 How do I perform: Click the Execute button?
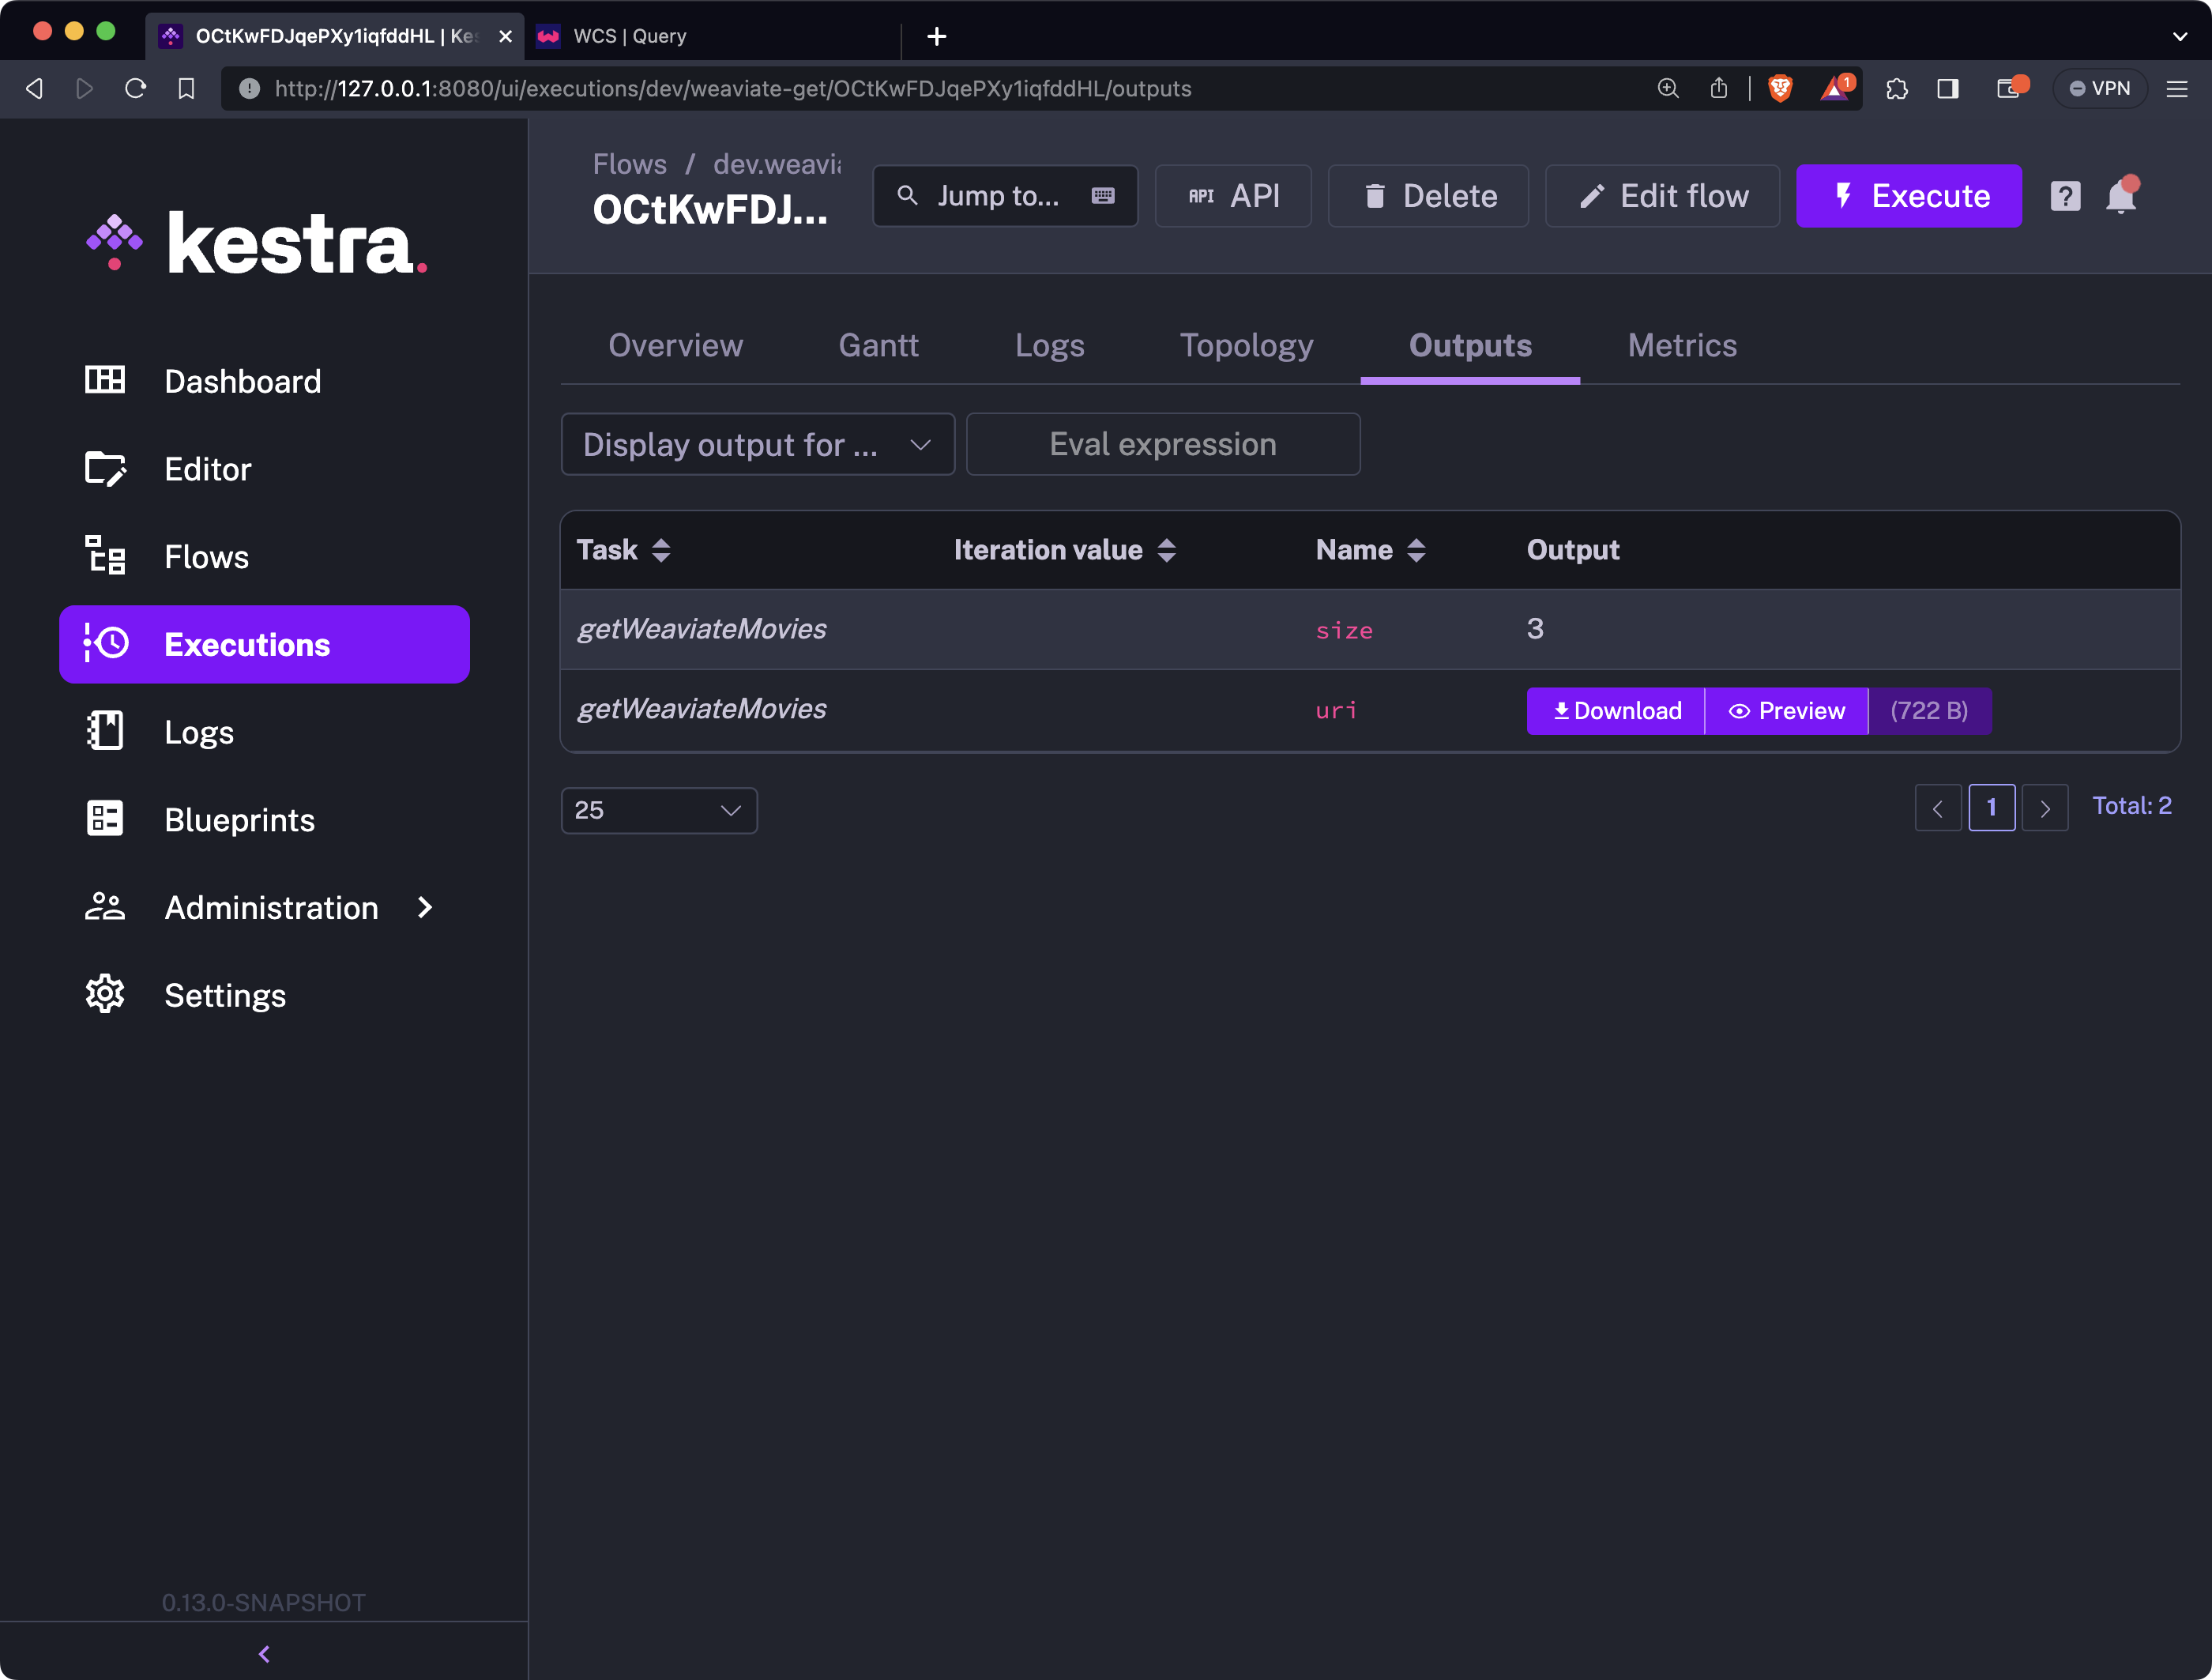pyautogui.click(x=1908, y=196)
